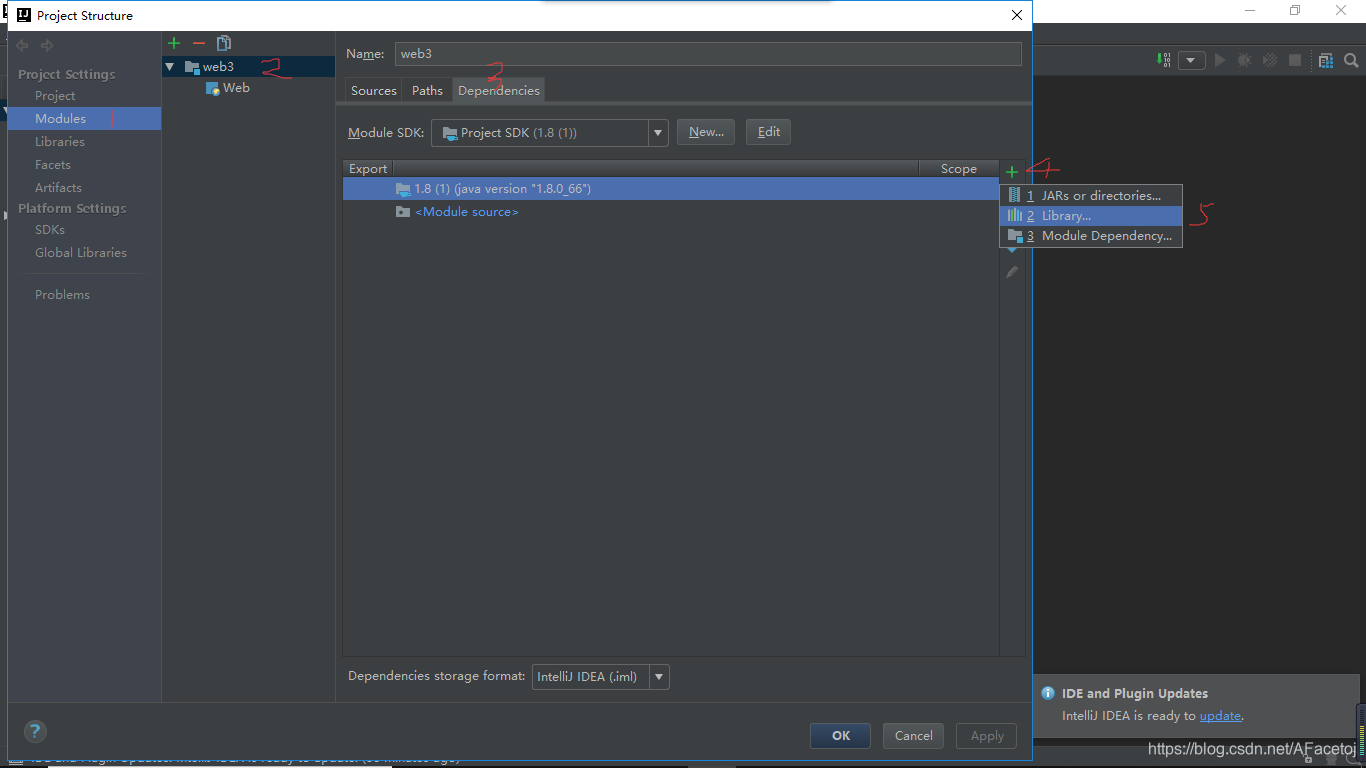Open help with the question mark icon
The image size is (1366, 768).
click(35, 731)
